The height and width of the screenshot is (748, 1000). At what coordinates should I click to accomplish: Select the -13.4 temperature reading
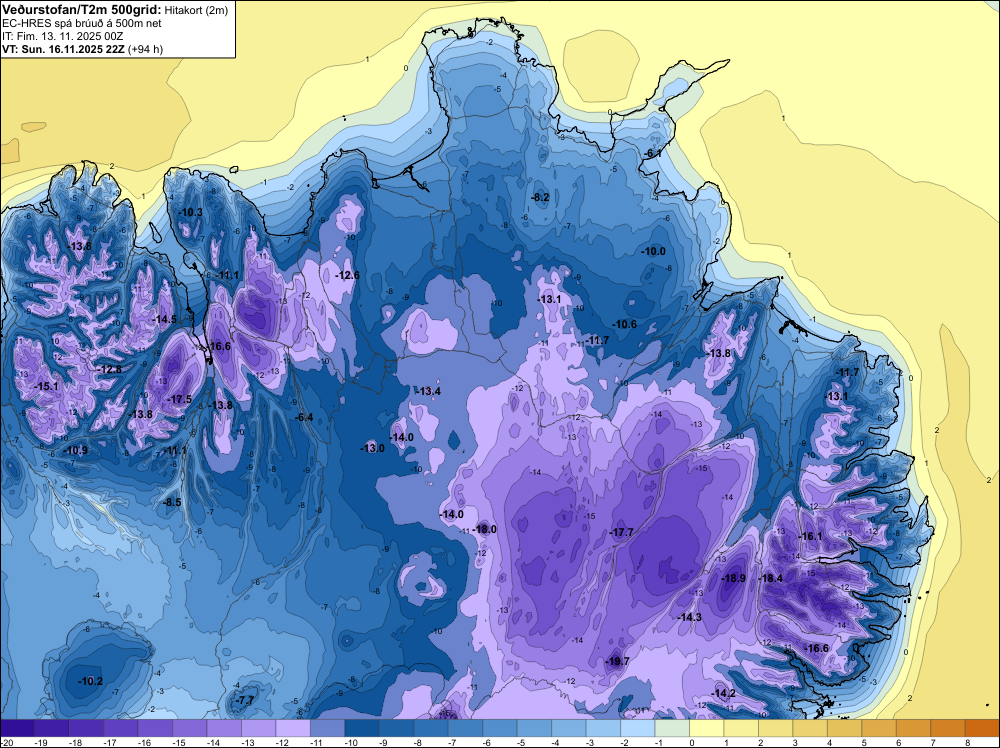tap(428, 391)
